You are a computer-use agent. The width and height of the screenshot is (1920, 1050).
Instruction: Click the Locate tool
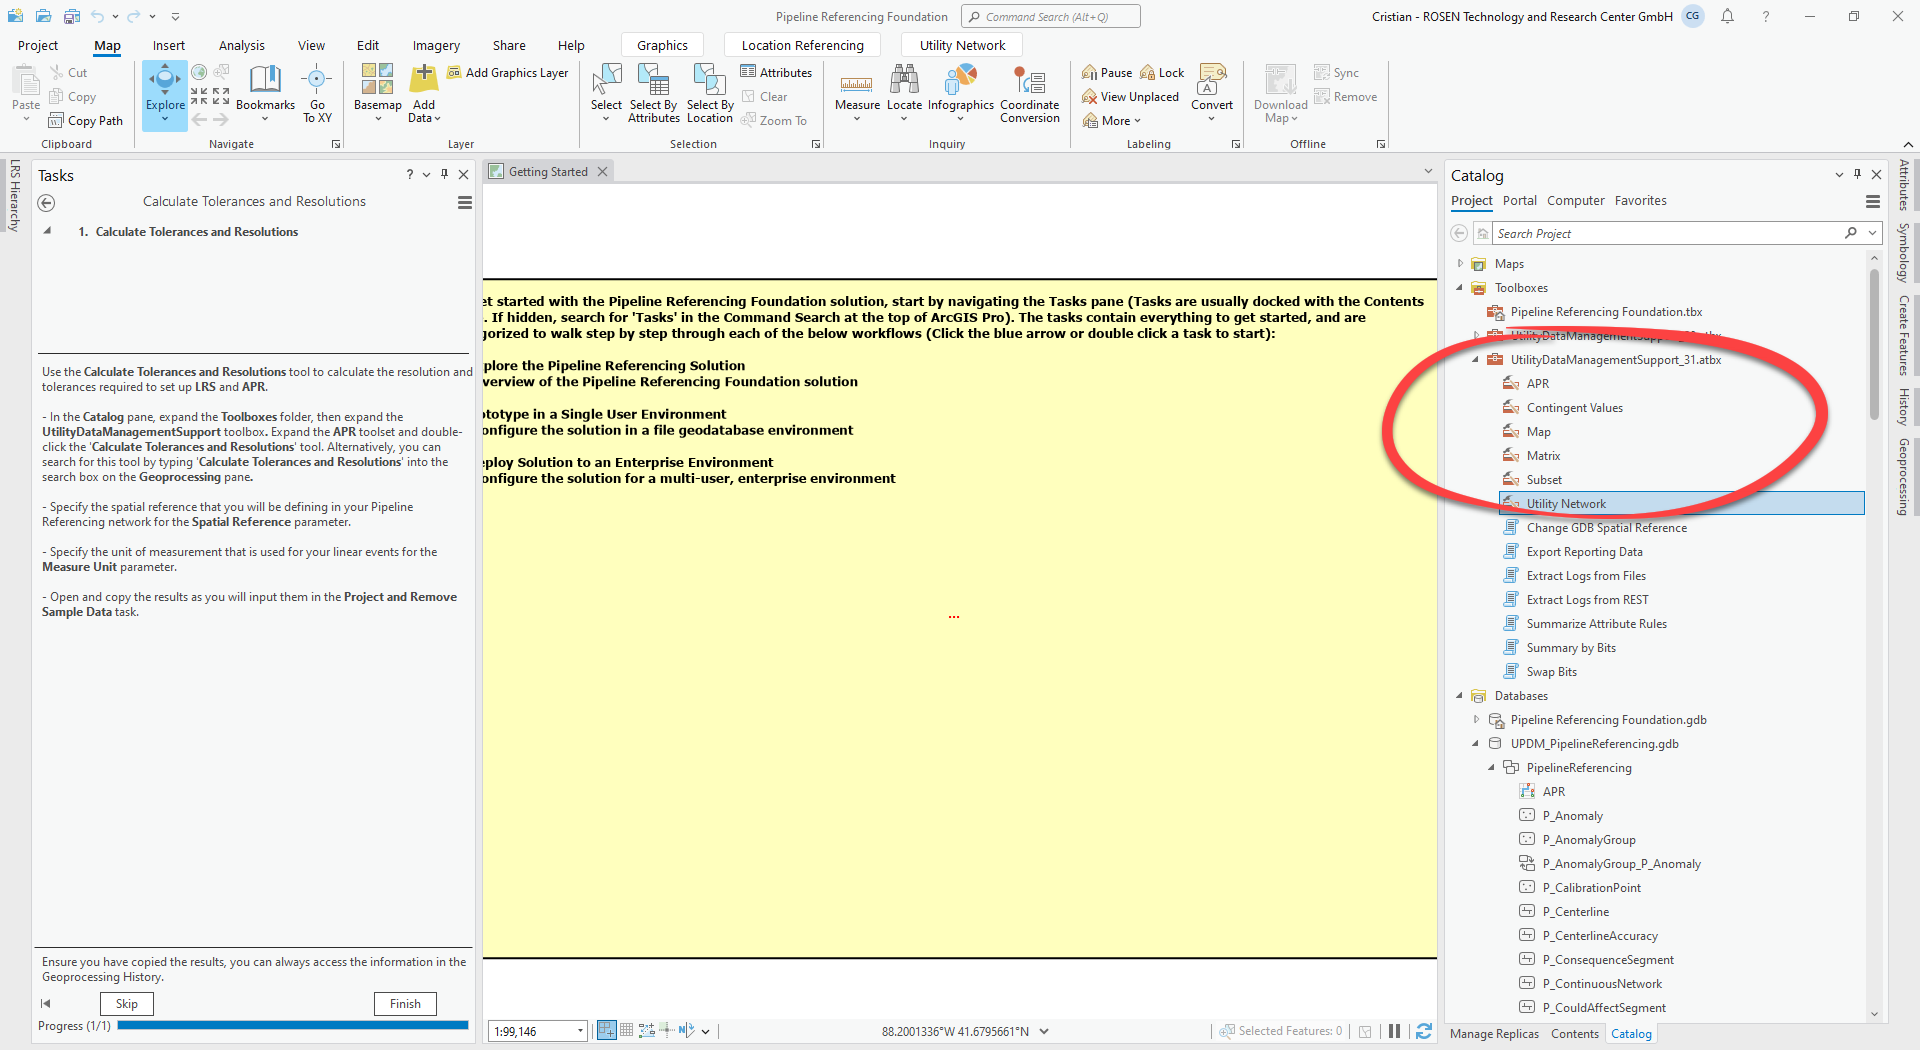point(904,95)
